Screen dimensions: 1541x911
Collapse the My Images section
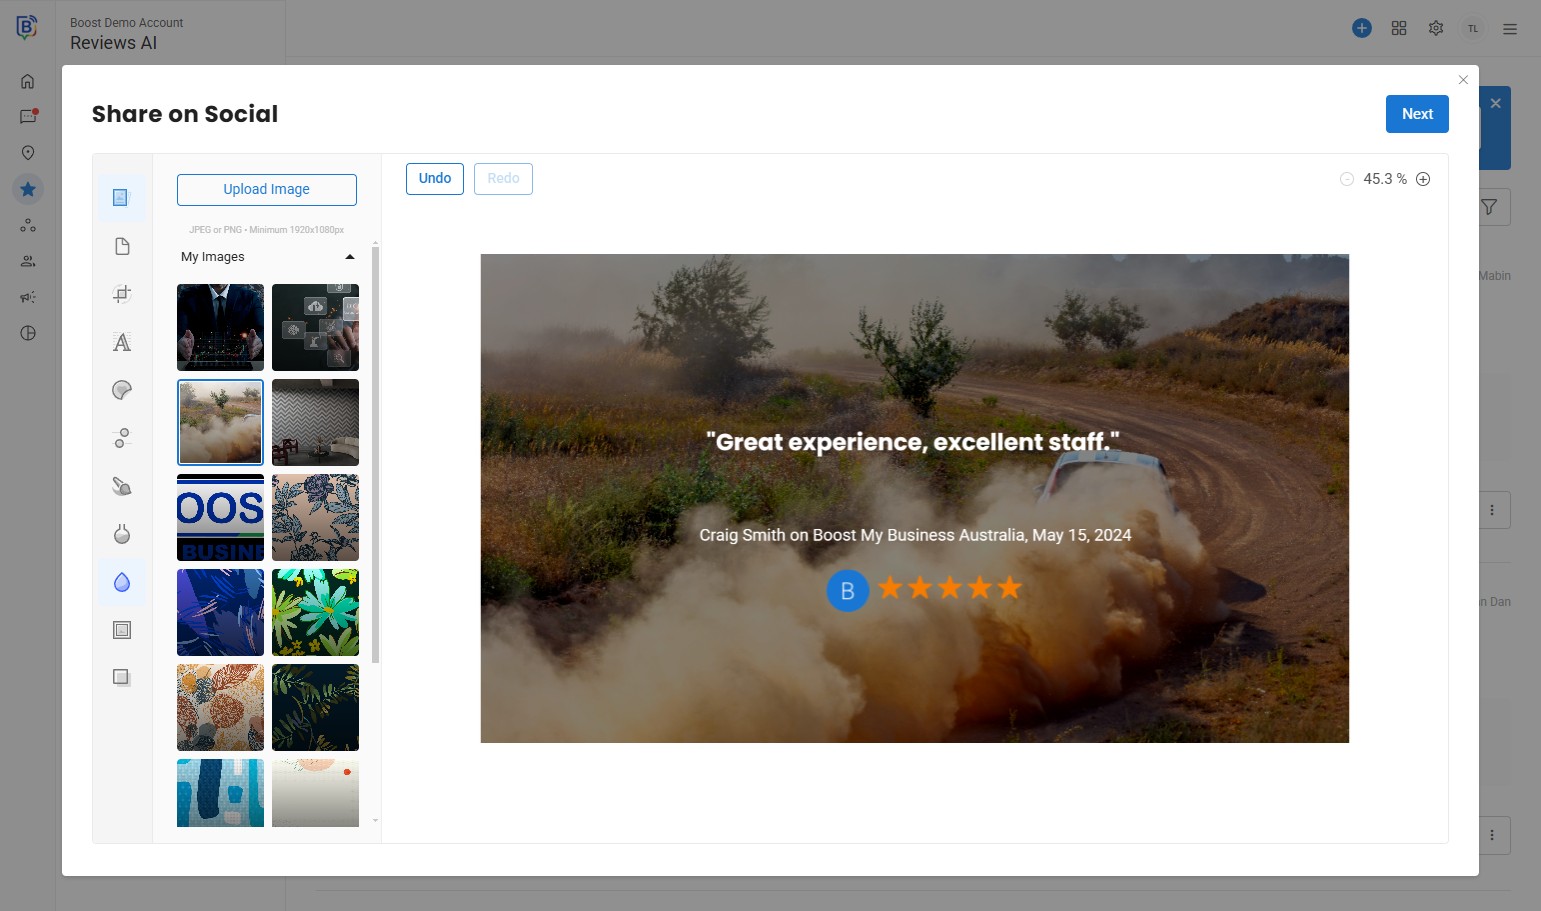349,257
